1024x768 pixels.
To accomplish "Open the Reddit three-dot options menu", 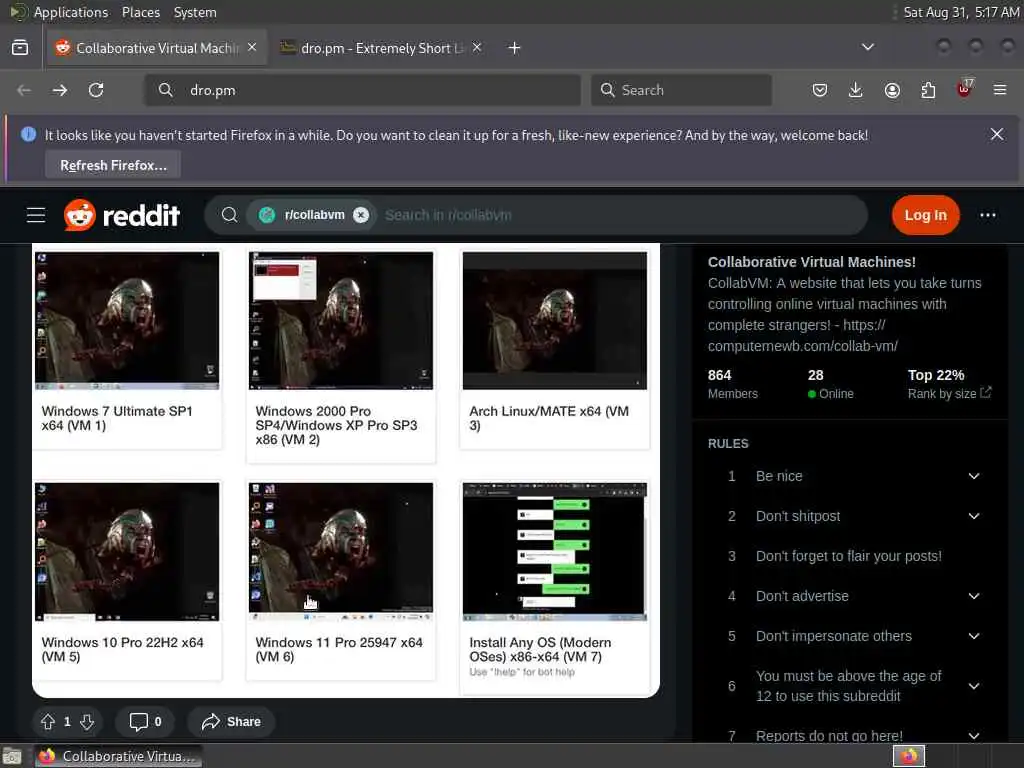I will pyautogui.click(x=987, y=215).
